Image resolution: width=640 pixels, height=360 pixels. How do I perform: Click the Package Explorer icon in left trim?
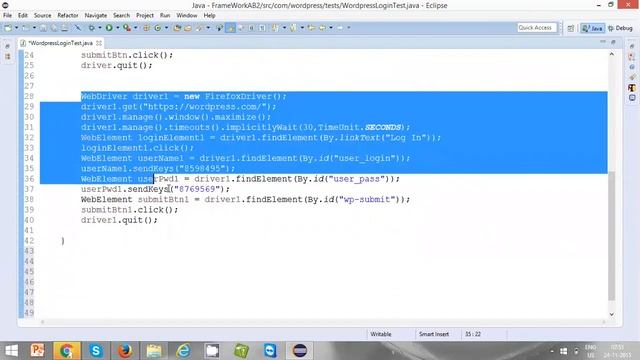[7, 56]
